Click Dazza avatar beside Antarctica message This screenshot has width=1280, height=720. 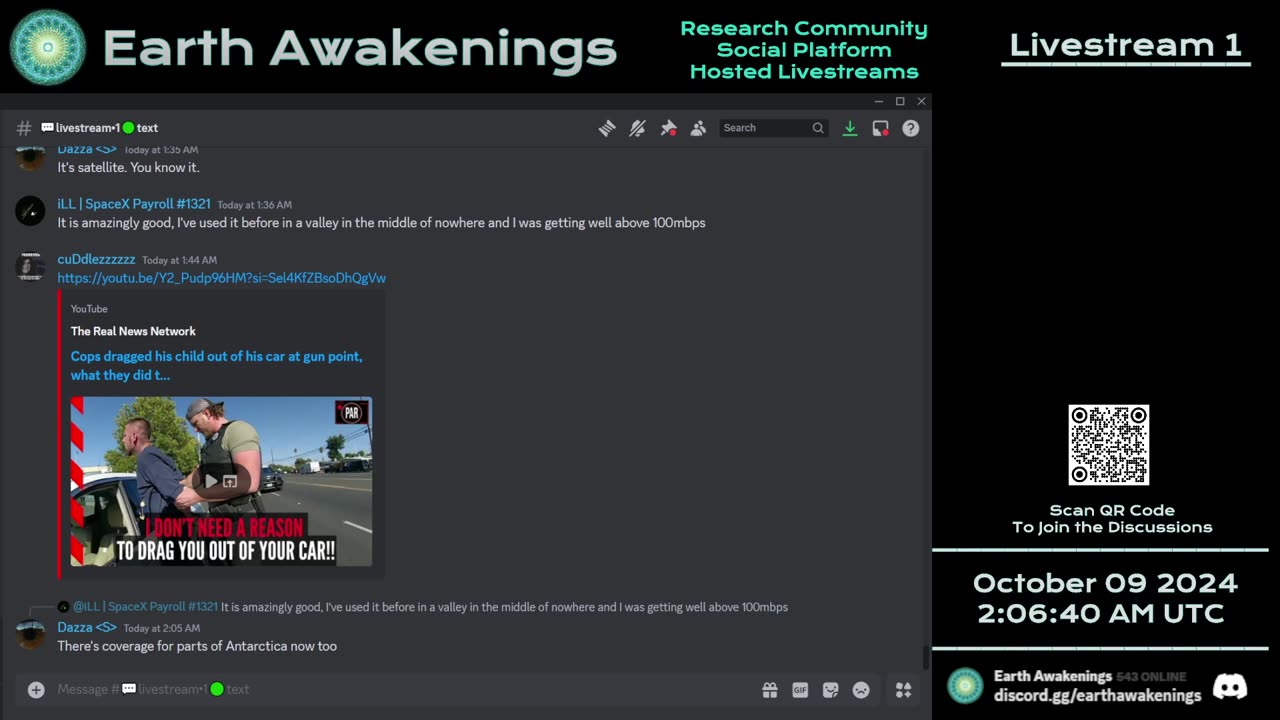[x=30, y=635]
